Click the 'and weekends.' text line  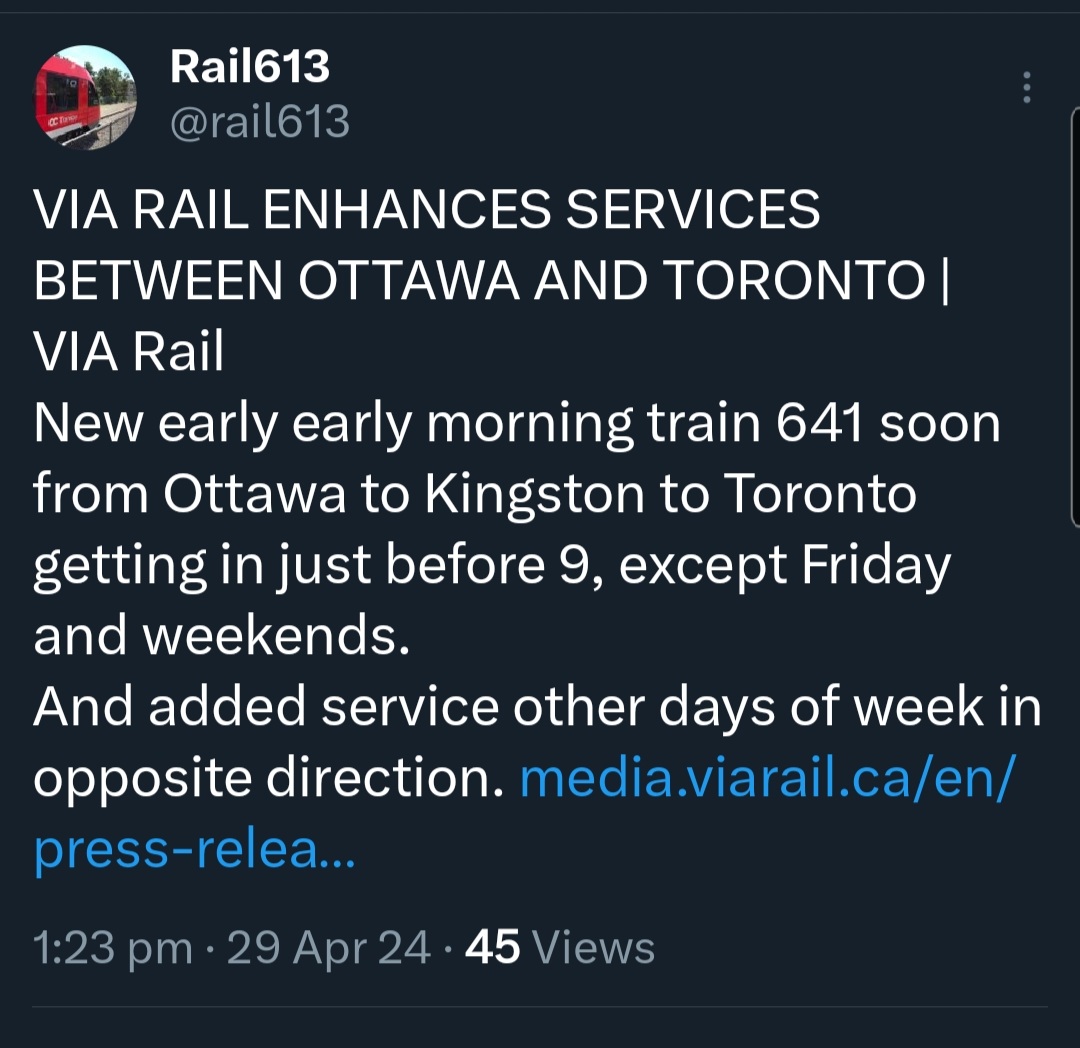pyautogui.click(x=222, y=637)
